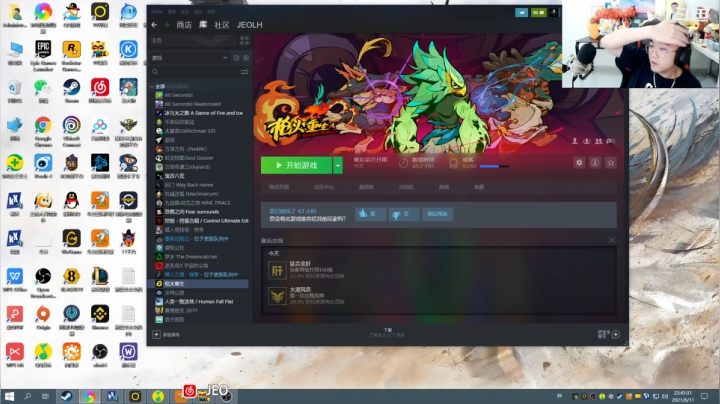Open Ubisoft Connect desktop icon
This screenshot has width=720, height=404.
72,131
